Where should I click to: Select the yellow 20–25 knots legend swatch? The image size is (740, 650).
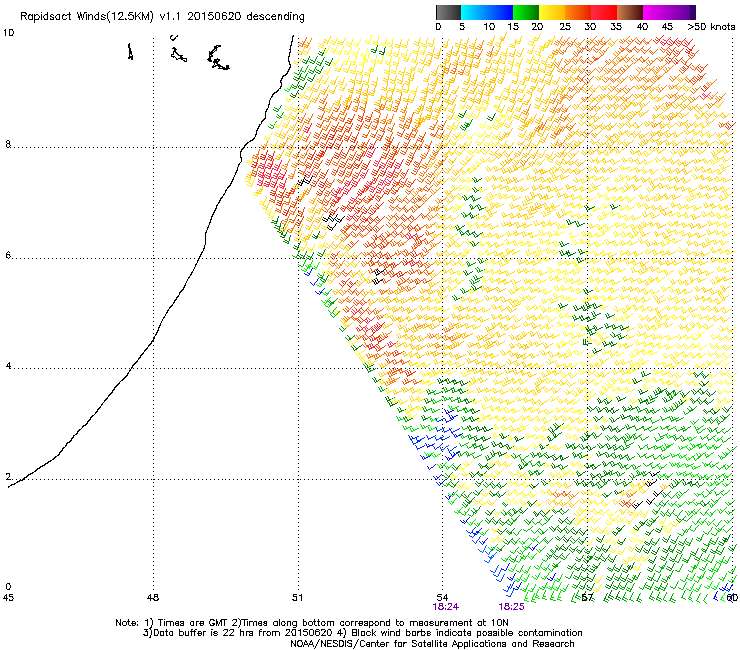[551, 12]
